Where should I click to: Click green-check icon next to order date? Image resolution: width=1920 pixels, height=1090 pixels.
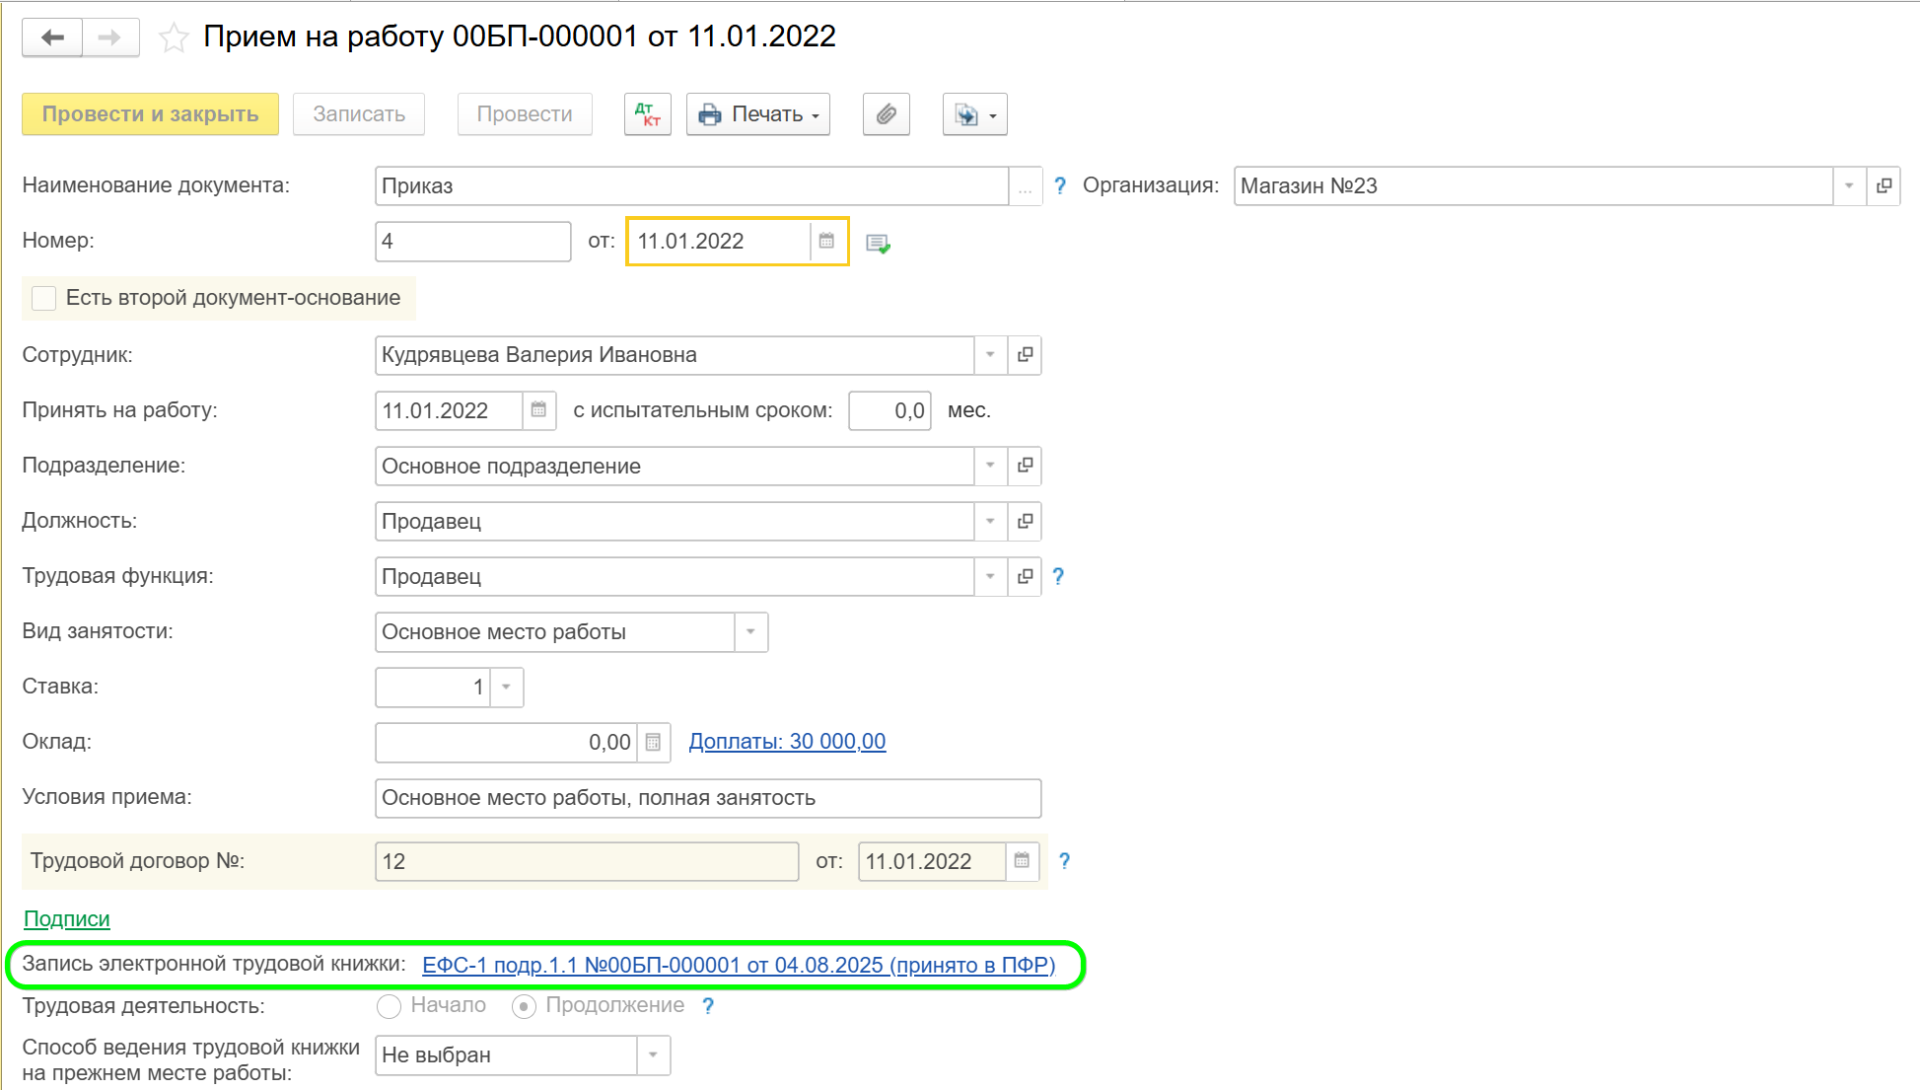(878, 243)
